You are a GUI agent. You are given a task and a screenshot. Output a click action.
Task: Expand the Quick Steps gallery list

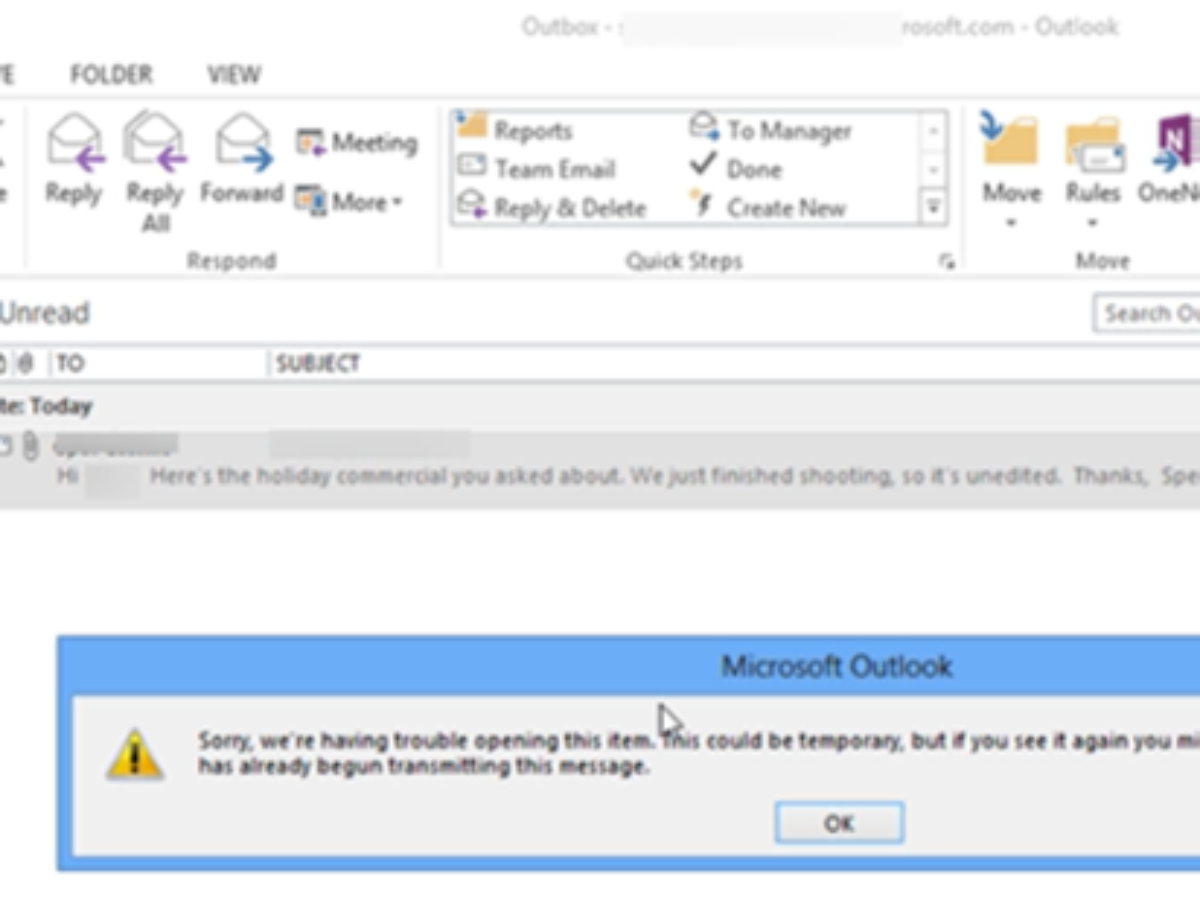[x=932, y=207]
